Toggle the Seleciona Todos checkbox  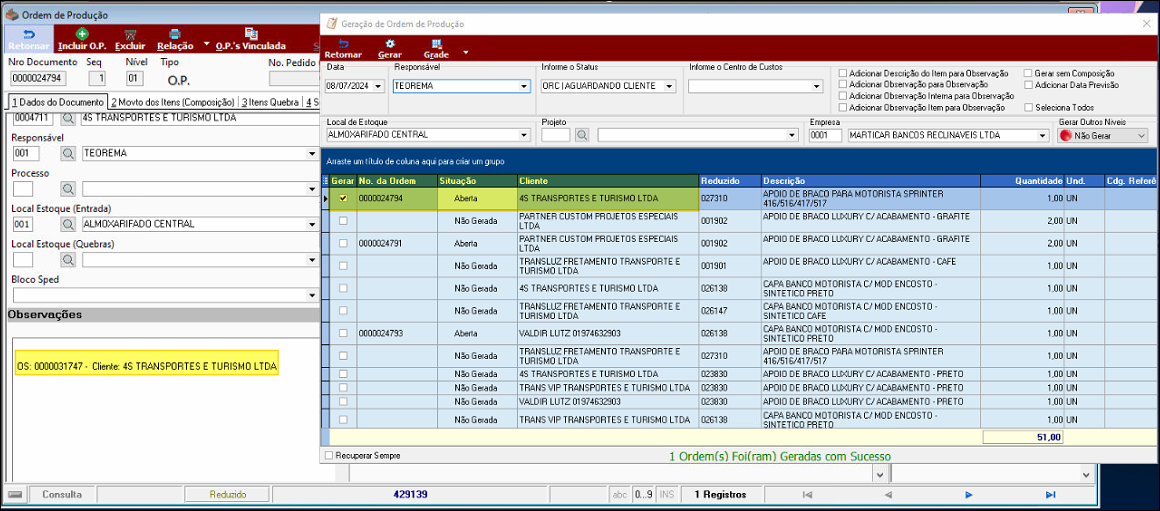pyautogui.click(x=1028, y=107)
